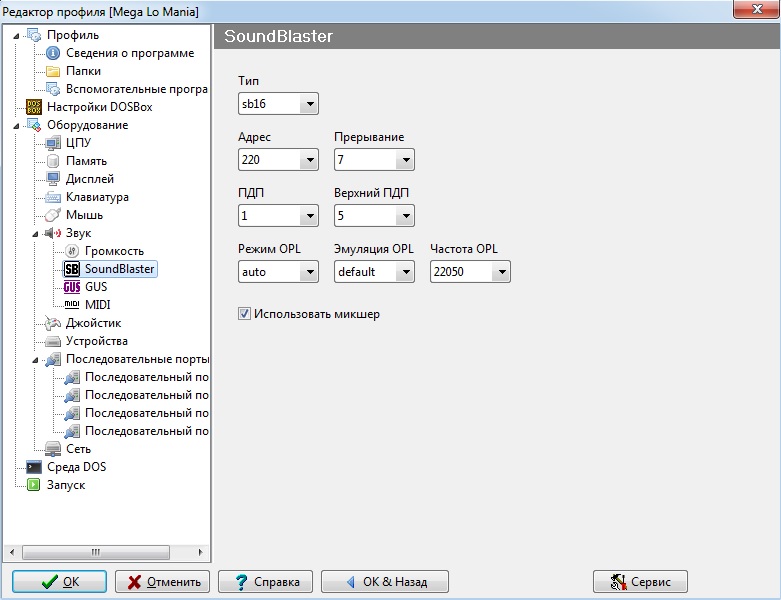781x600 pixels.
Task: Click the tree scrollbar left arrow
Action: click(12, 552)
